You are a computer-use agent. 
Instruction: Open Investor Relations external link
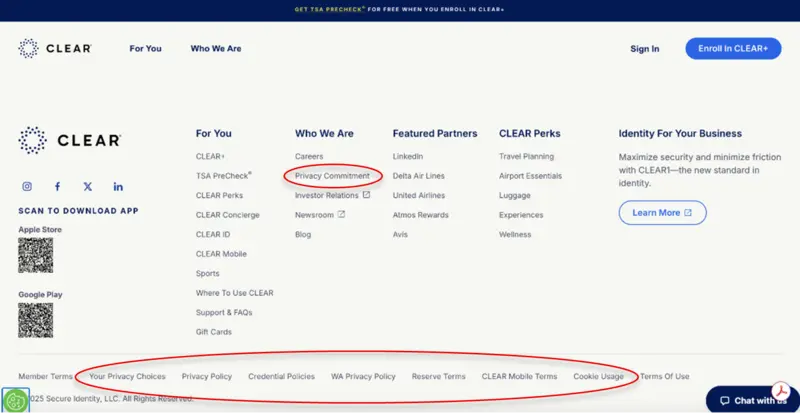(332, 195)
